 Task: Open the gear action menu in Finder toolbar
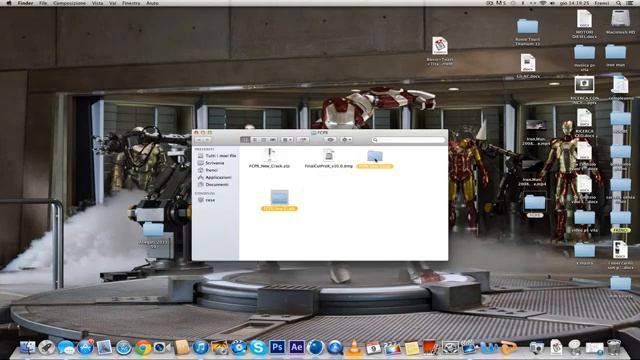pos(346,140)
